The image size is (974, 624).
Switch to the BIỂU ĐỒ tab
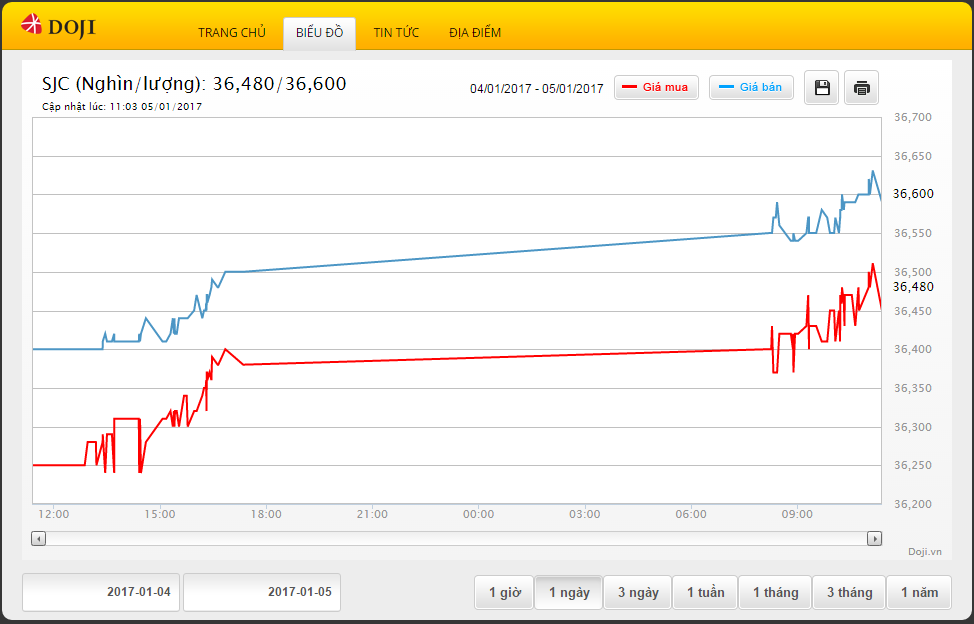[x=319, y=33]
